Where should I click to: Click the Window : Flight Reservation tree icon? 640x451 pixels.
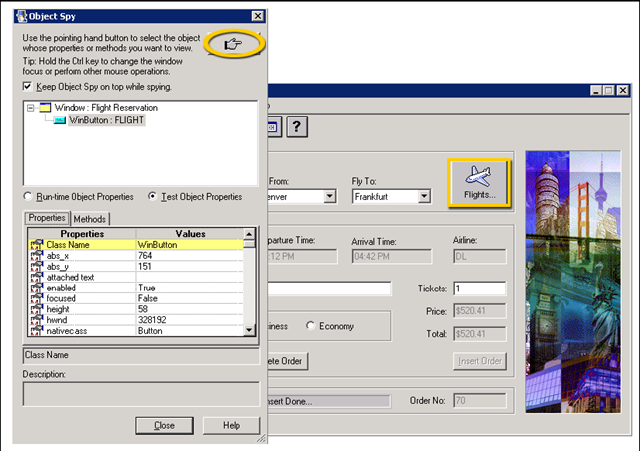(45, 108)
